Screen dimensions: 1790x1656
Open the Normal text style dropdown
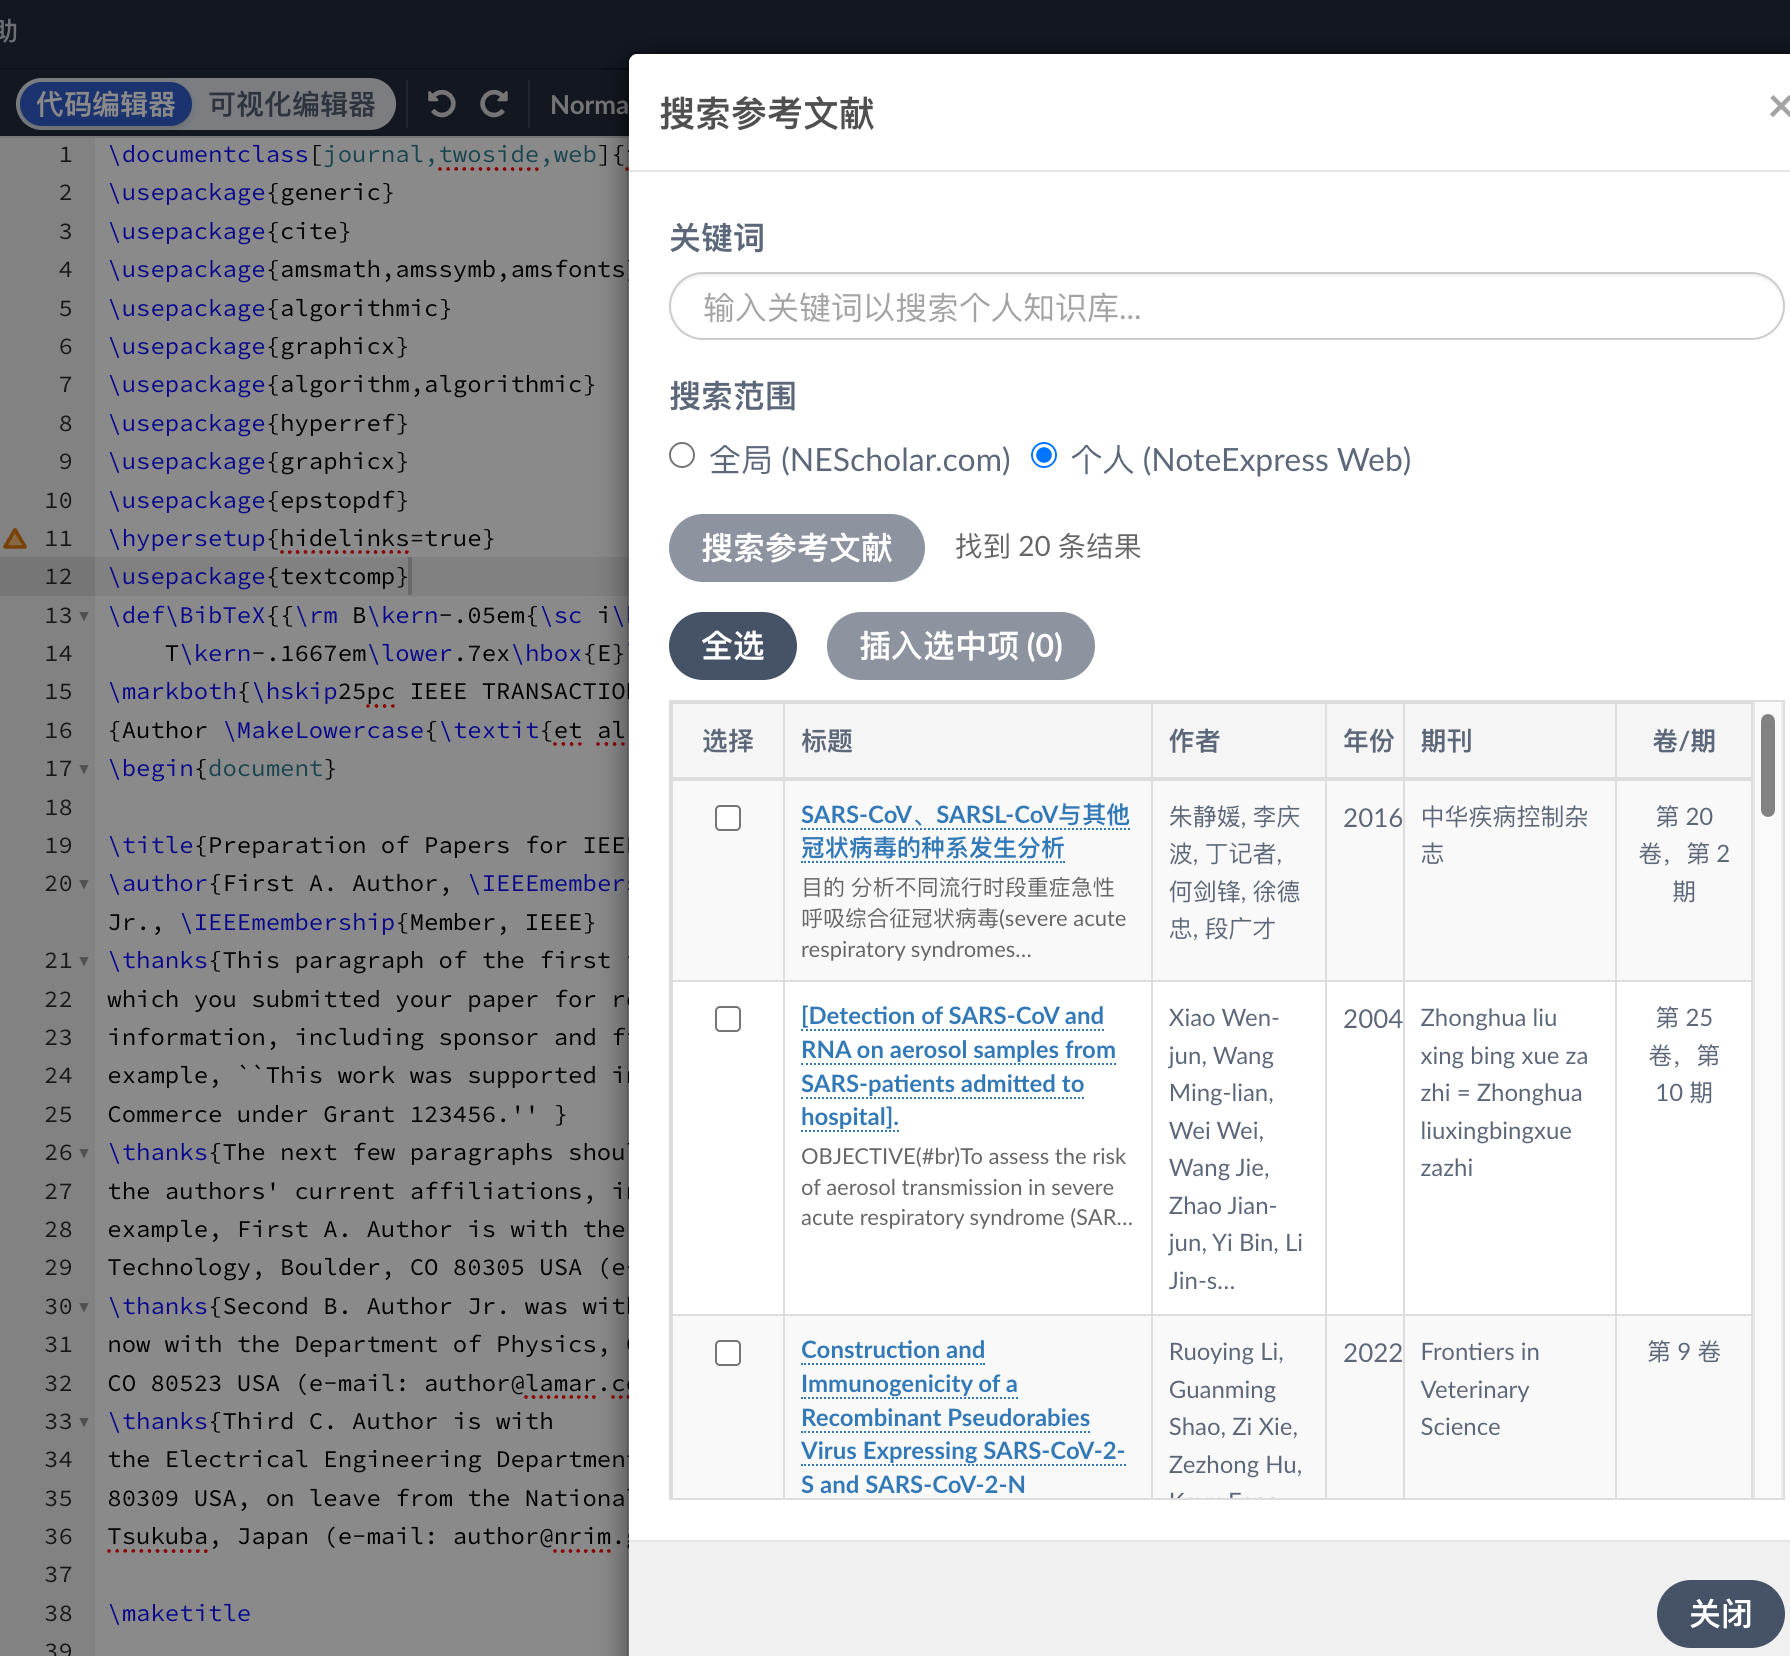click(588, 104)
